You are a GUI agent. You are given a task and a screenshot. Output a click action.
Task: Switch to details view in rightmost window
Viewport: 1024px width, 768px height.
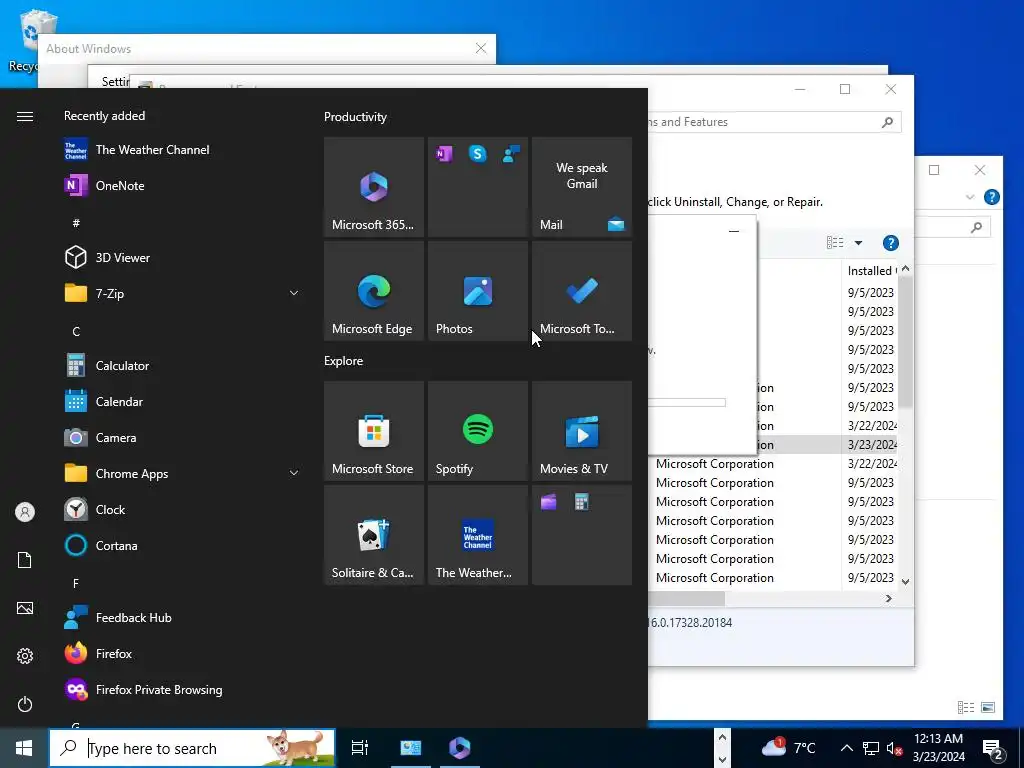click(x=966, y=707)
